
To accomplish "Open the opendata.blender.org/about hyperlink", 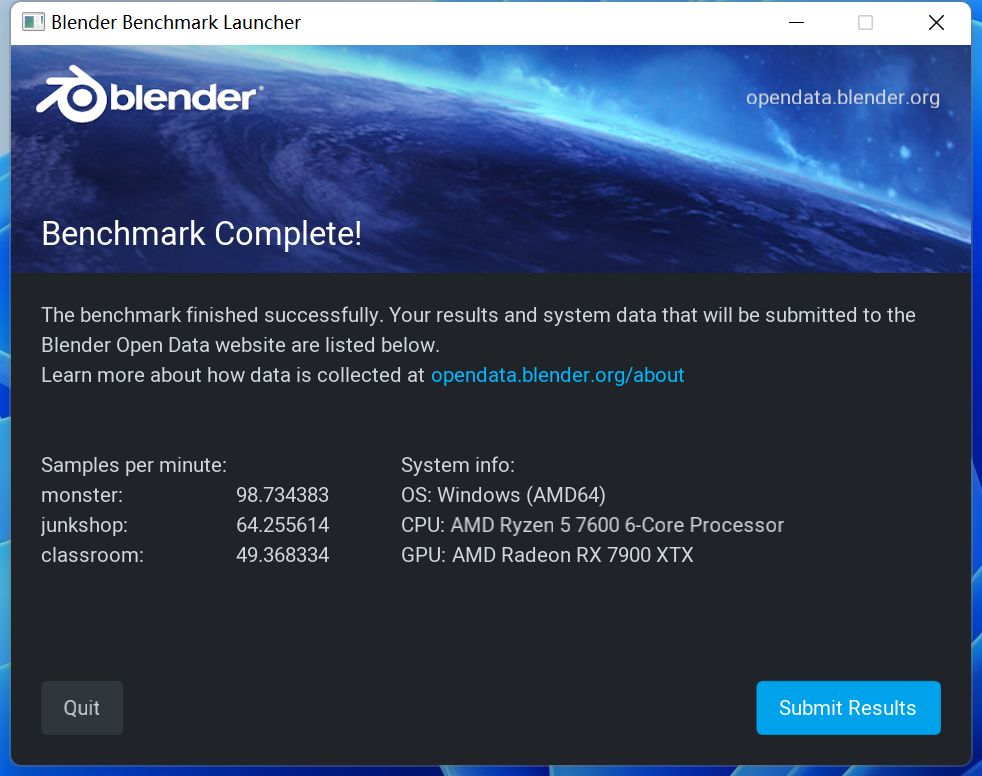I will click(x=557, y=375).
